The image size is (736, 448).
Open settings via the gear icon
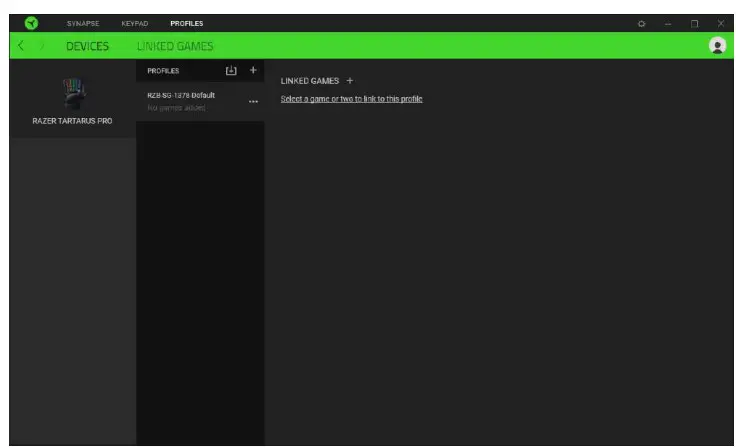[641, 23]
